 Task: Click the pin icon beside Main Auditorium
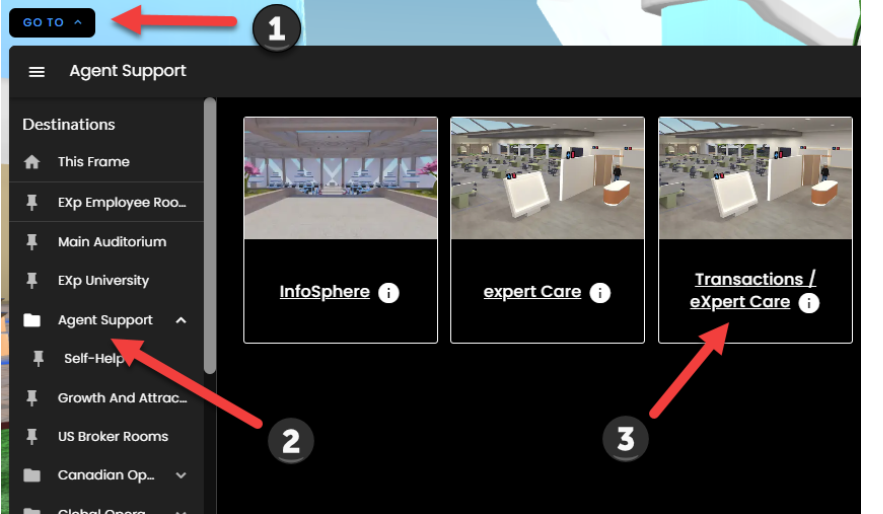[x=32, y=242]
